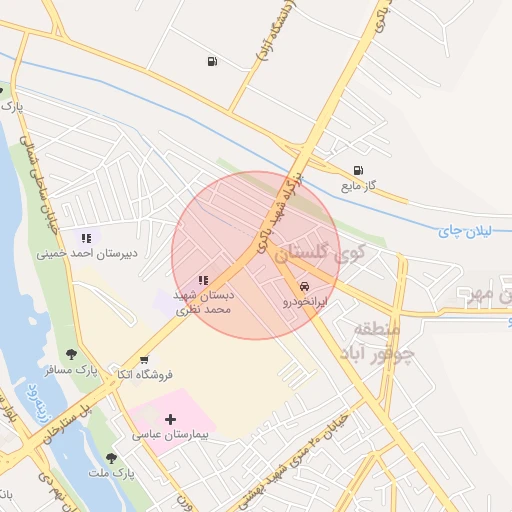Screen dimensions: 512x512
Task: Click tree icon above پارک ملت
Action: (x=111, y=458)
